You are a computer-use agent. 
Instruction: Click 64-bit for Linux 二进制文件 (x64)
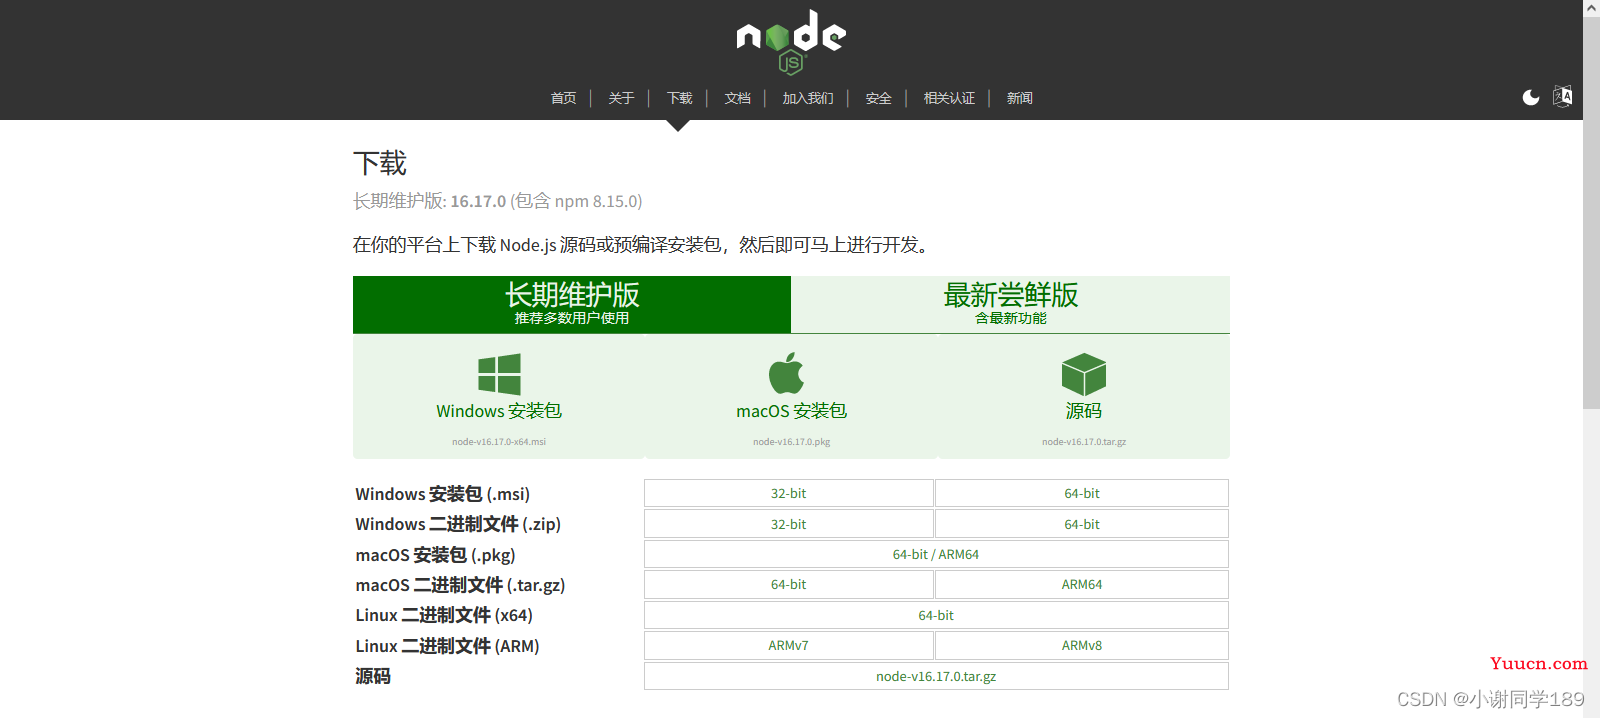click(936, 615)
